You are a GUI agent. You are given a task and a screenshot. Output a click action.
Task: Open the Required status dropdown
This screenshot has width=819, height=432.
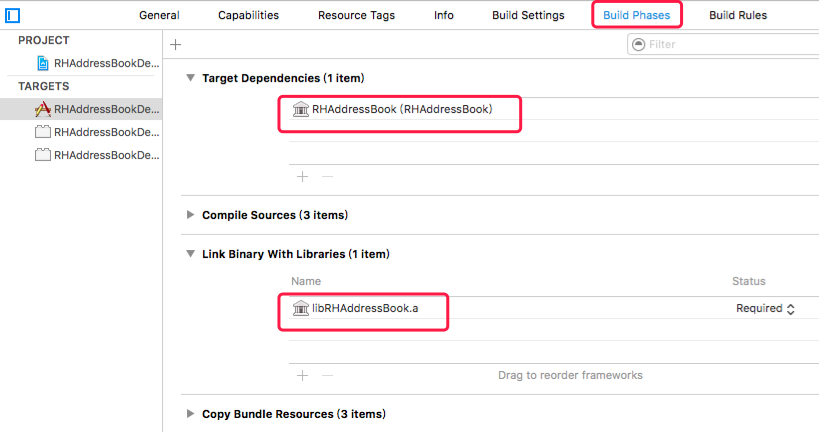click(766, 308)
